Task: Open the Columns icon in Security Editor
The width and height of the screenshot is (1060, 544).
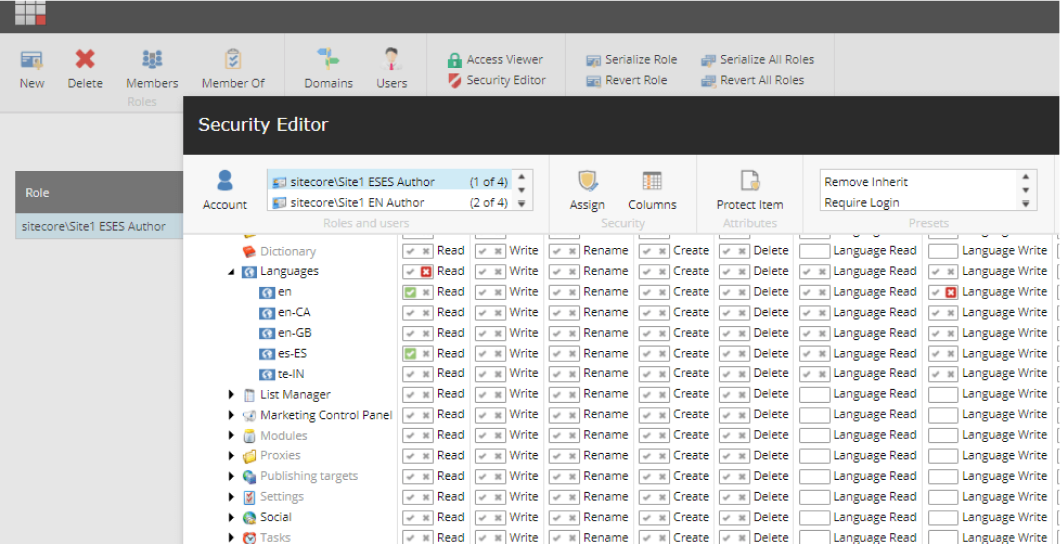Action: [x=652, y=182]
